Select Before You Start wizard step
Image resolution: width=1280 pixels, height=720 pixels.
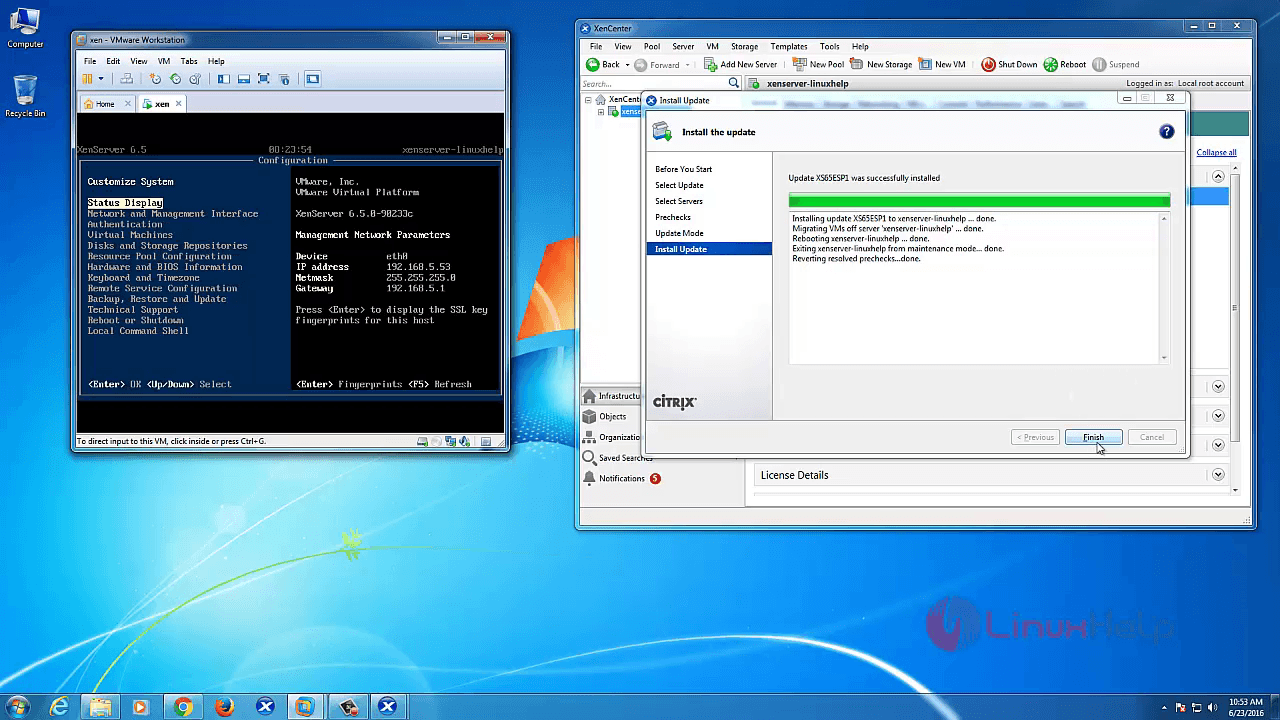point(684,169)
